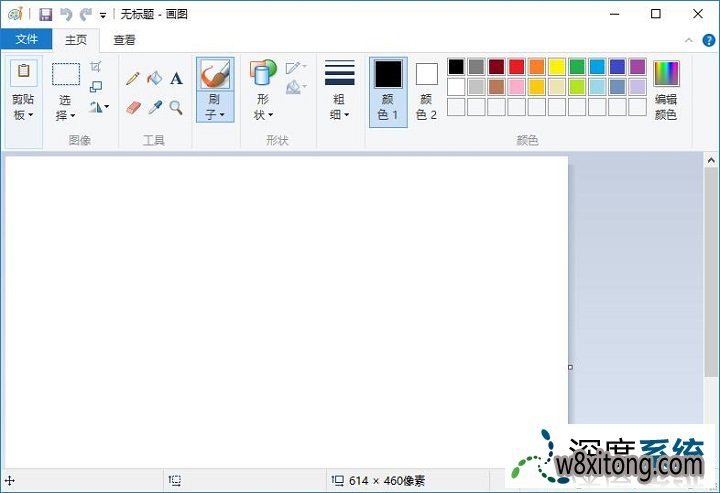Viewport: 720px width, 493px height.
Task: Select the Magnifier tool
Action: [176, 107]
